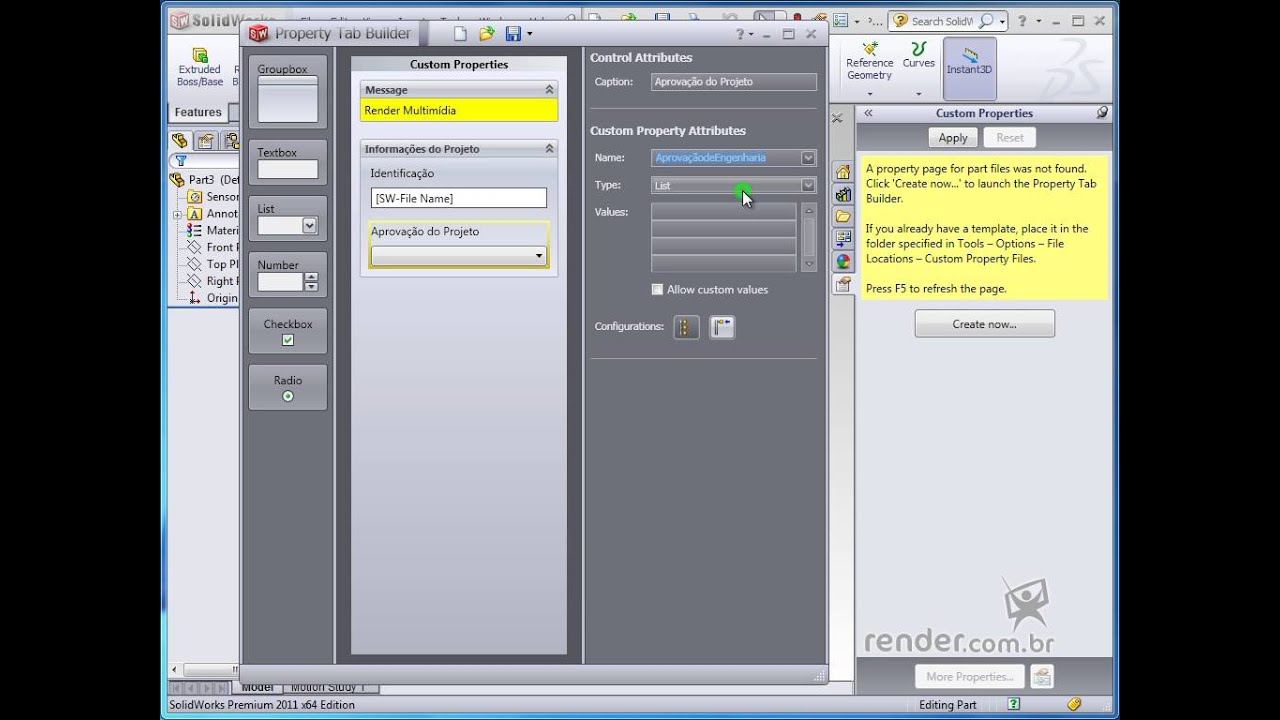Click the New document icon in Property Tab Builder

click(460, 33)
